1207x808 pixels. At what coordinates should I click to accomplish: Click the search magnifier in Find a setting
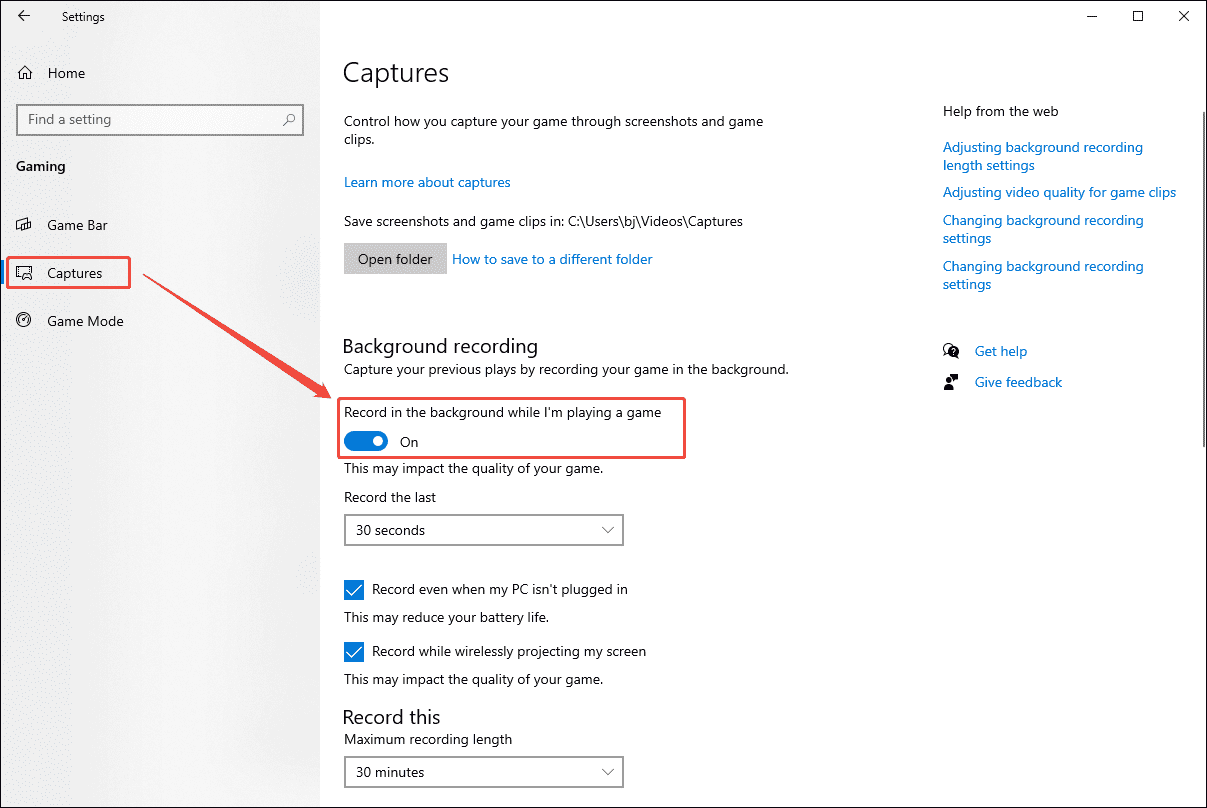(290, 119)
